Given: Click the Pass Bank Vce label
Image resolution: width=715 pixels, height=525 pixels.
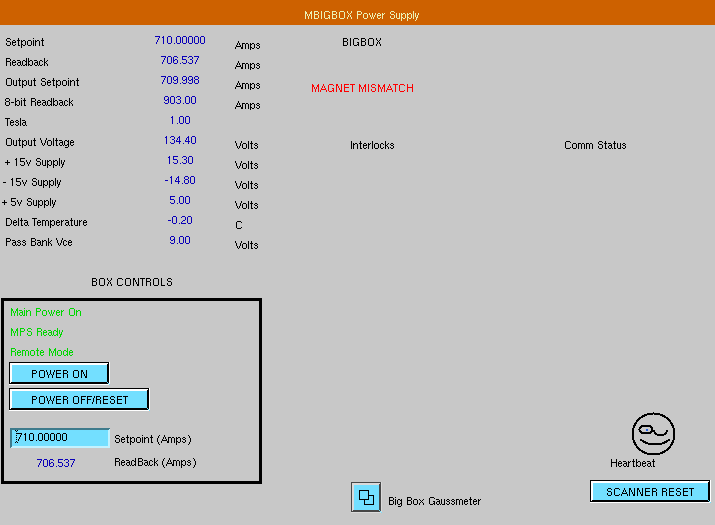Looking at the screenshot, I should [x=39, y=243].
